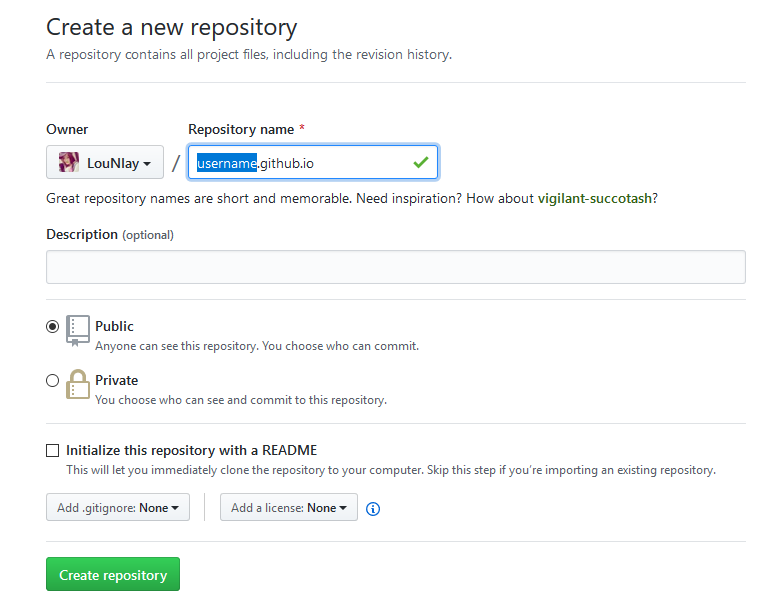The width and height of the screenshot is (771, 611).
Task: Click 'Anyone can see this repository' description
Action: [x=257, y=346]
